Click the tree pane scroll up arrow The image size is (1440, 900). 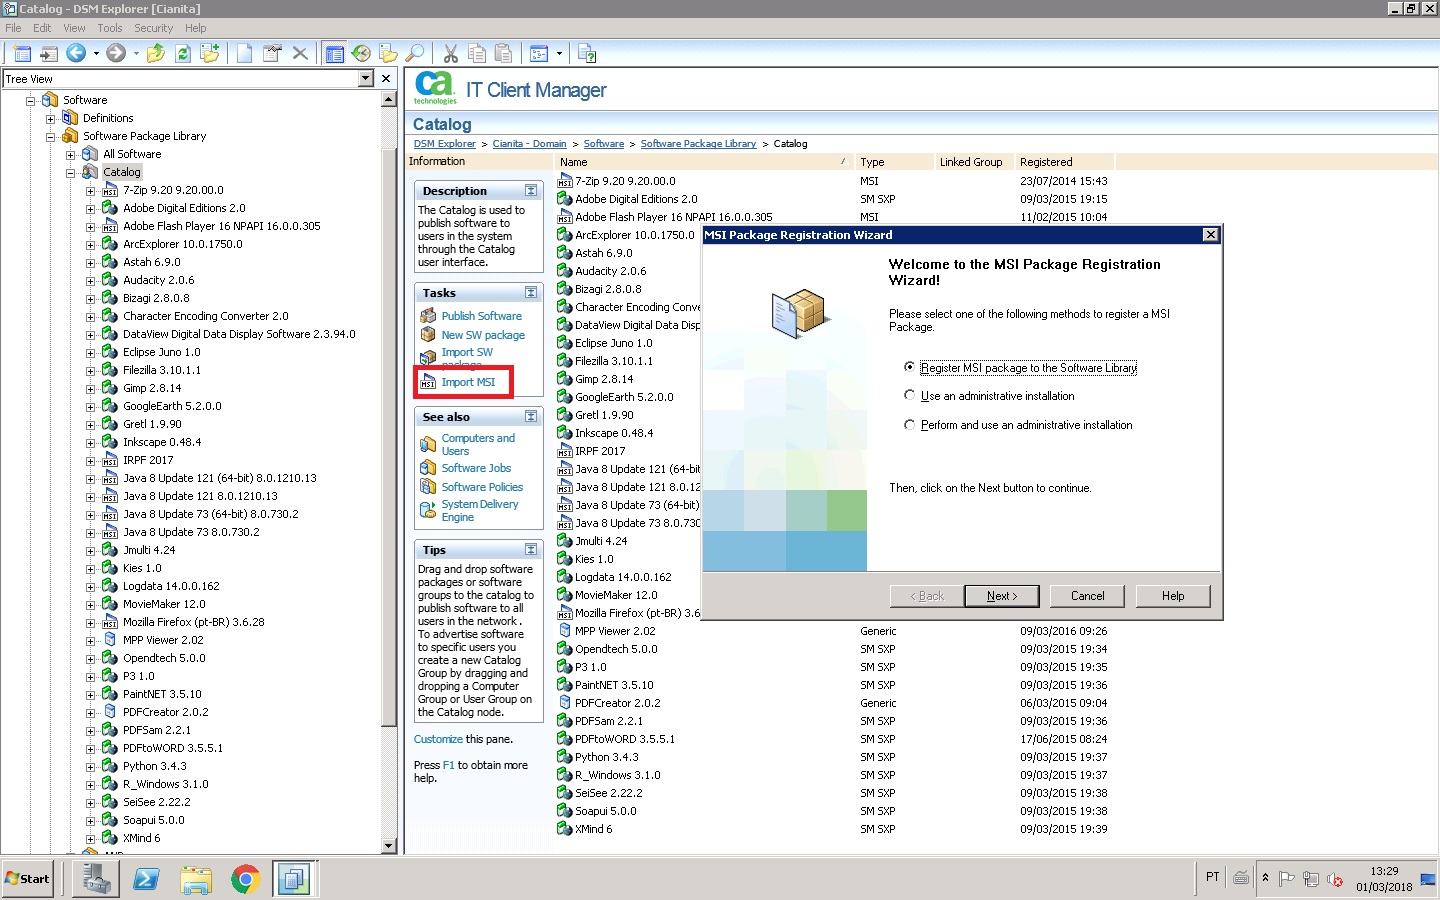(x=389, y=99)
